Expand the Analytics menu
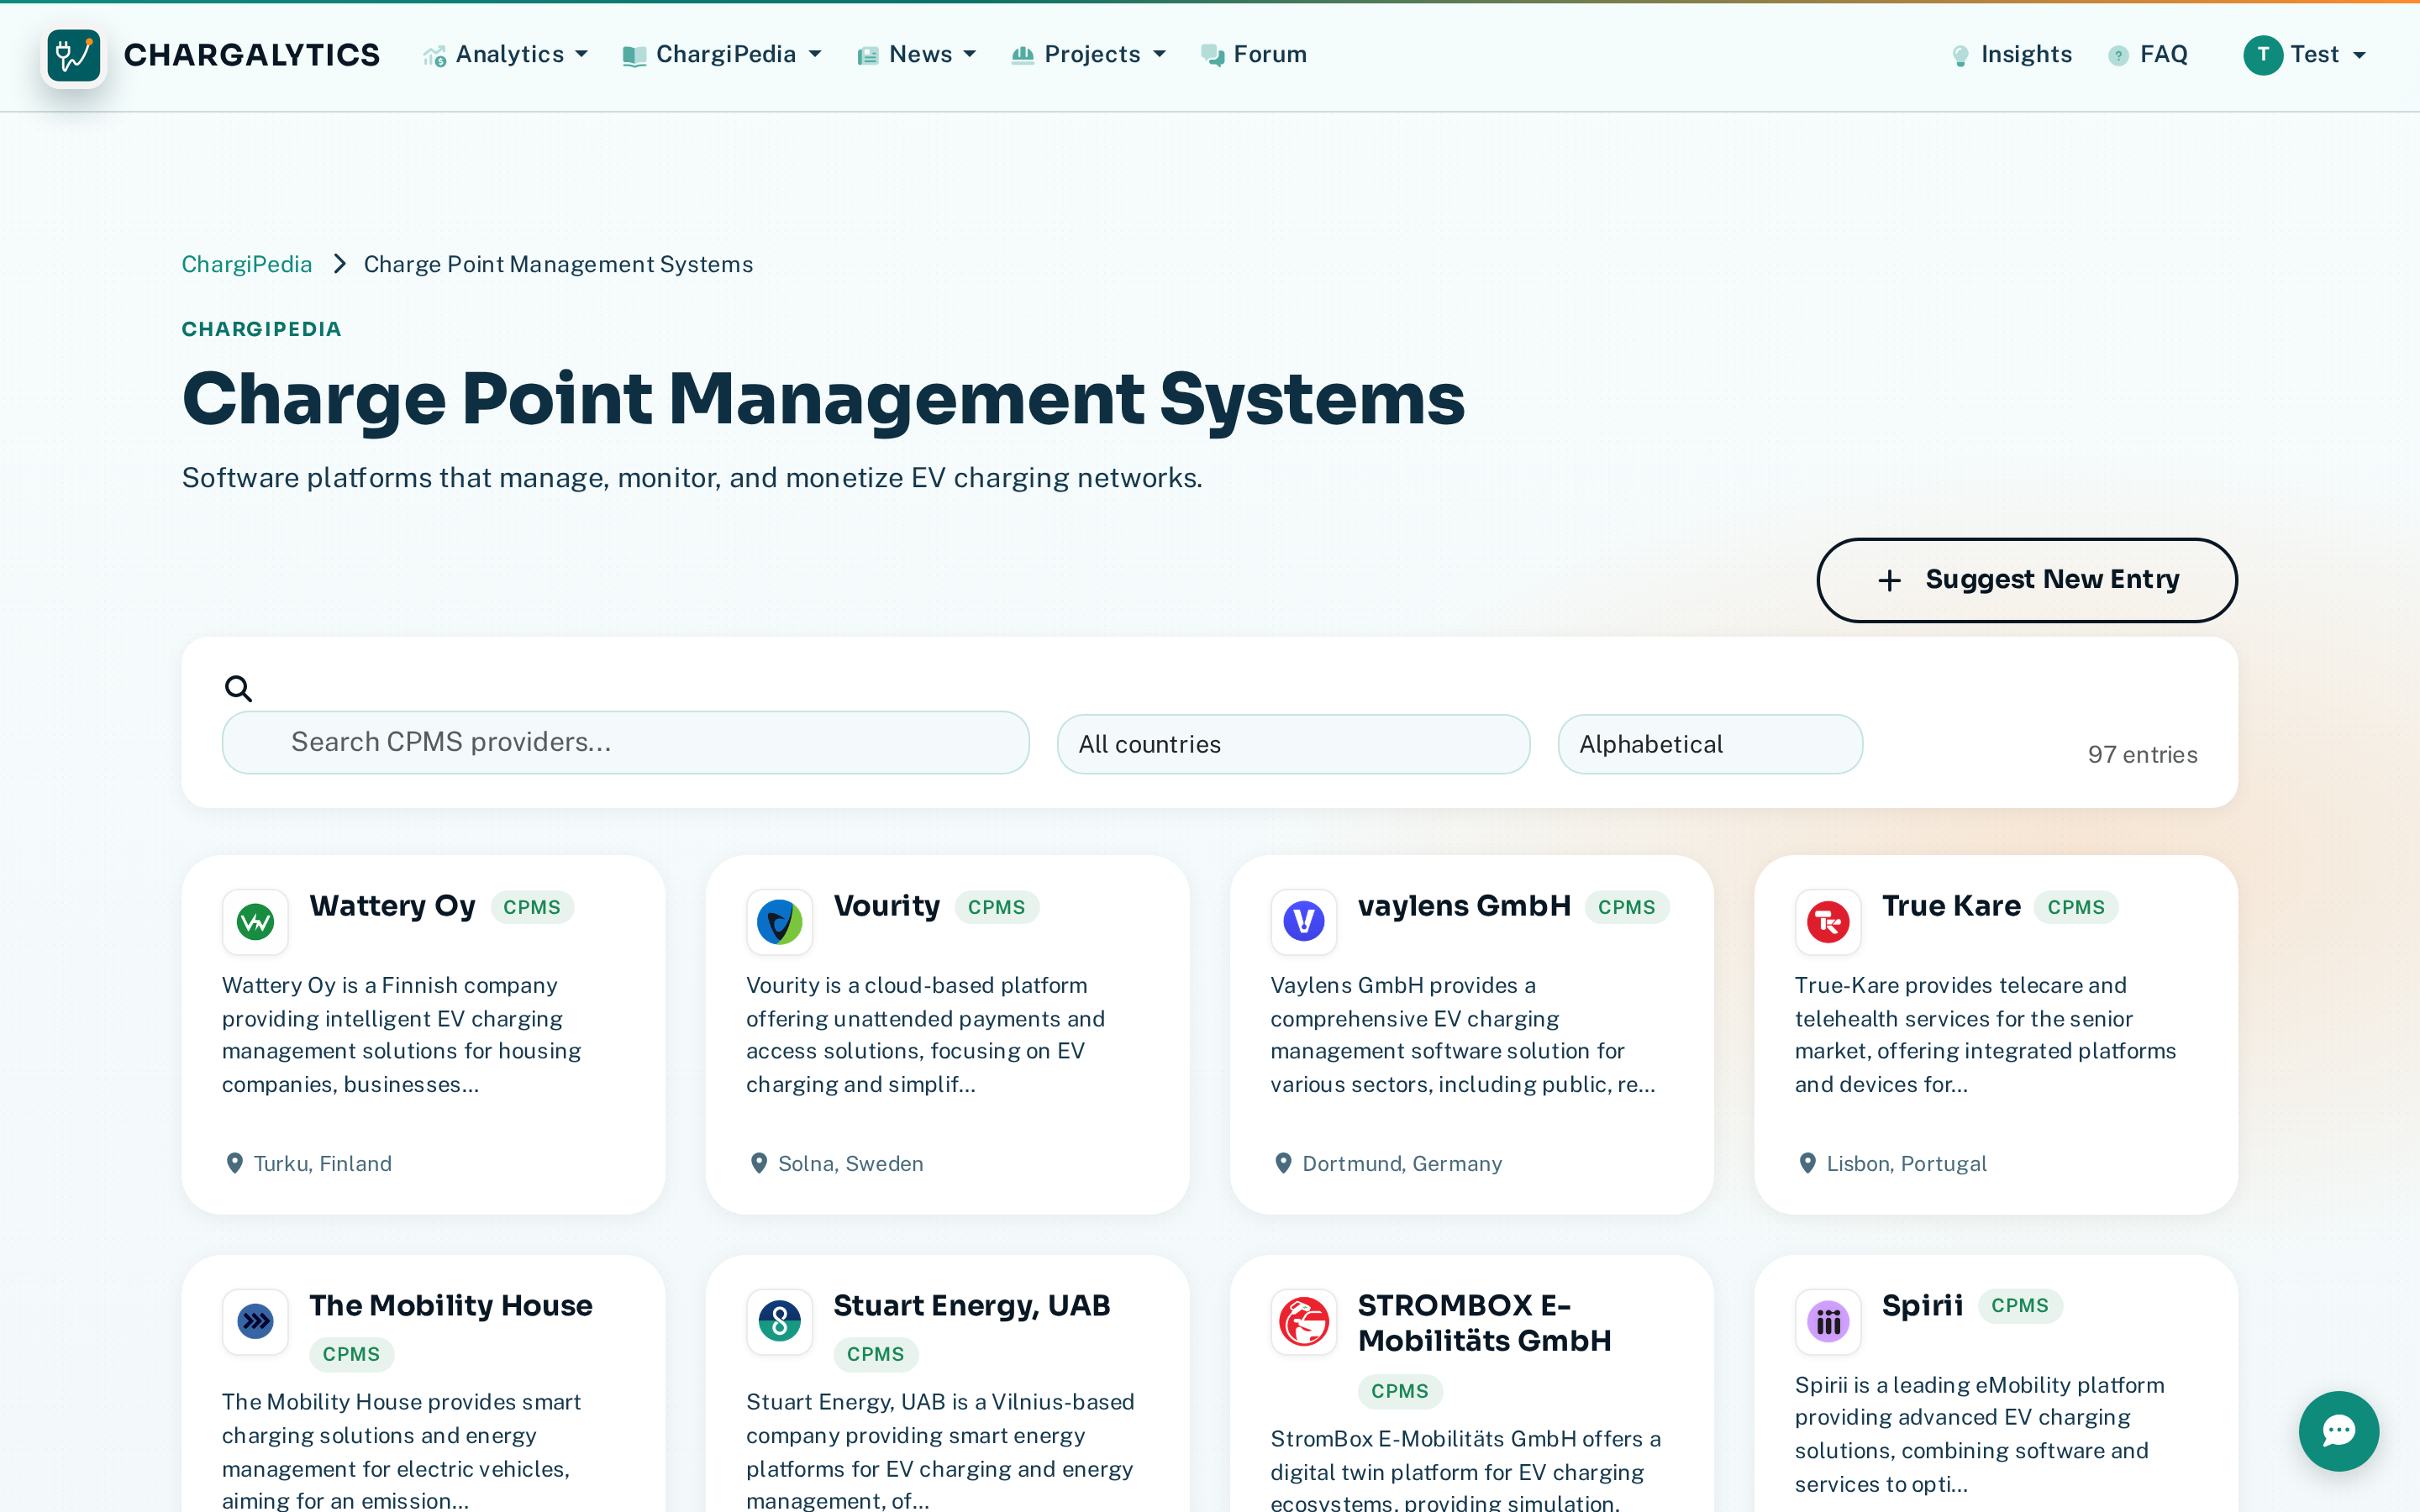 click(505, 55)
